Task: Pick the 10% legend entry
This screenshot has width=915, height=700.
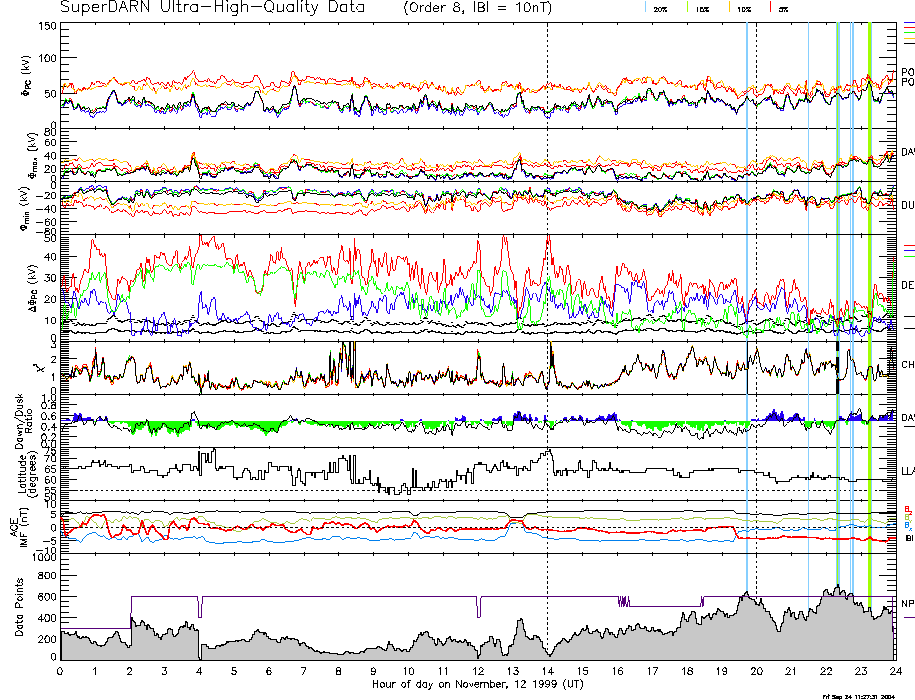Action: (x=744, y=8)
